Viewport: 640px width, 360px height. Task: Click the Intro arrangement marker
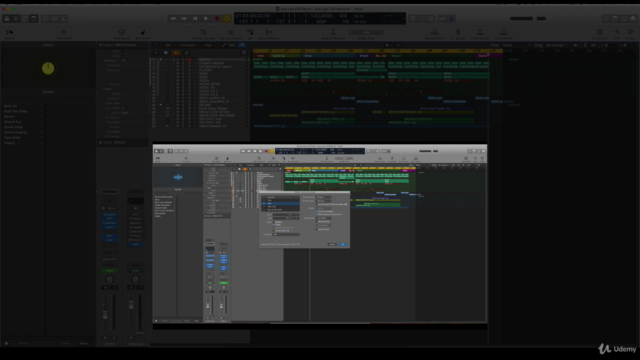pyautogui.click(x=260, y=56)
